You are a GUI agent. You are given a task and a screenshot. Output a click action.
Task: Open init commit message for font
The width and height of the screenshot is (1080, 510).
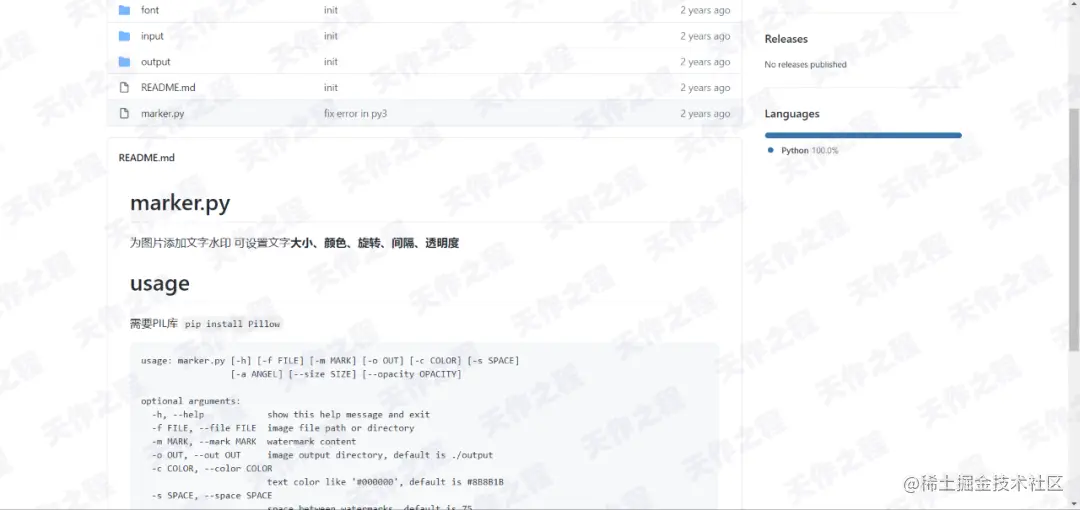(x=331, y=10)
